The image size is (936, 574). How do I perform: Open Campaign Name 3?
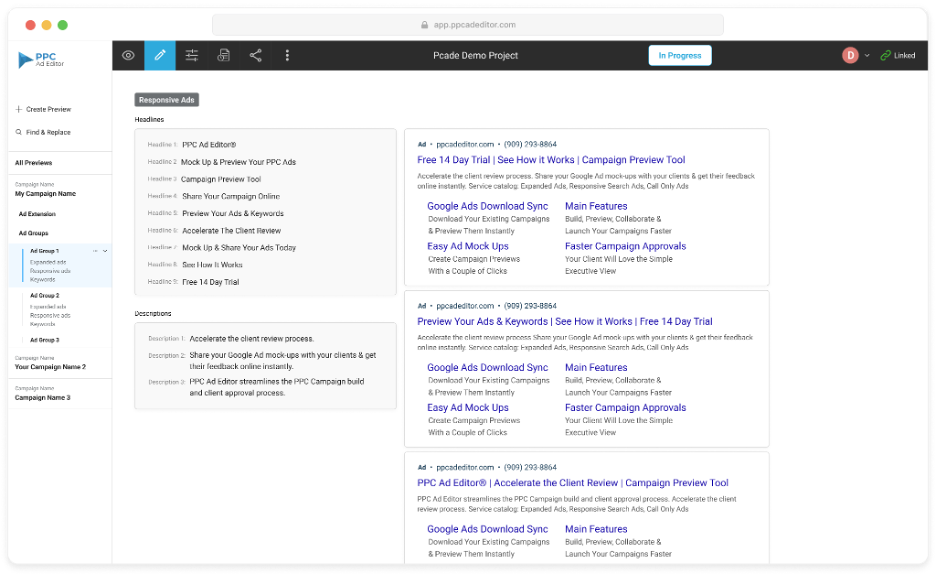[x=42, y=397]
